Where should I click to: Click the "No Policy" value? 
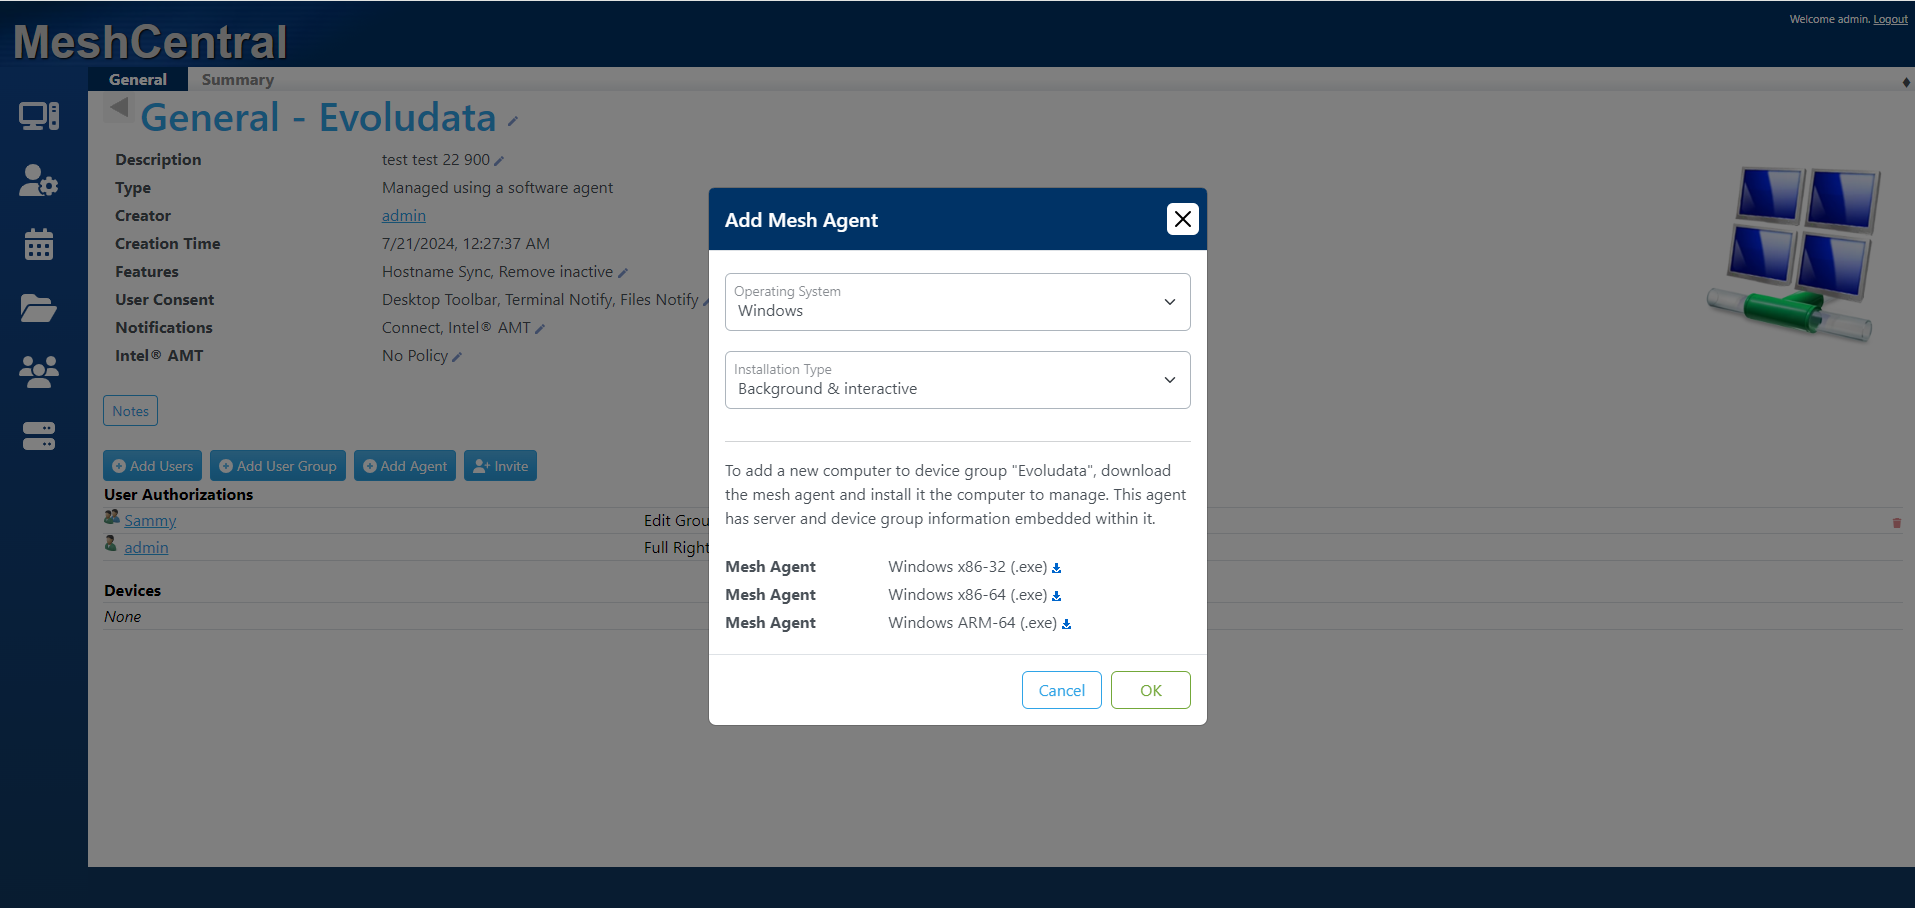click(x=415, y=356)
